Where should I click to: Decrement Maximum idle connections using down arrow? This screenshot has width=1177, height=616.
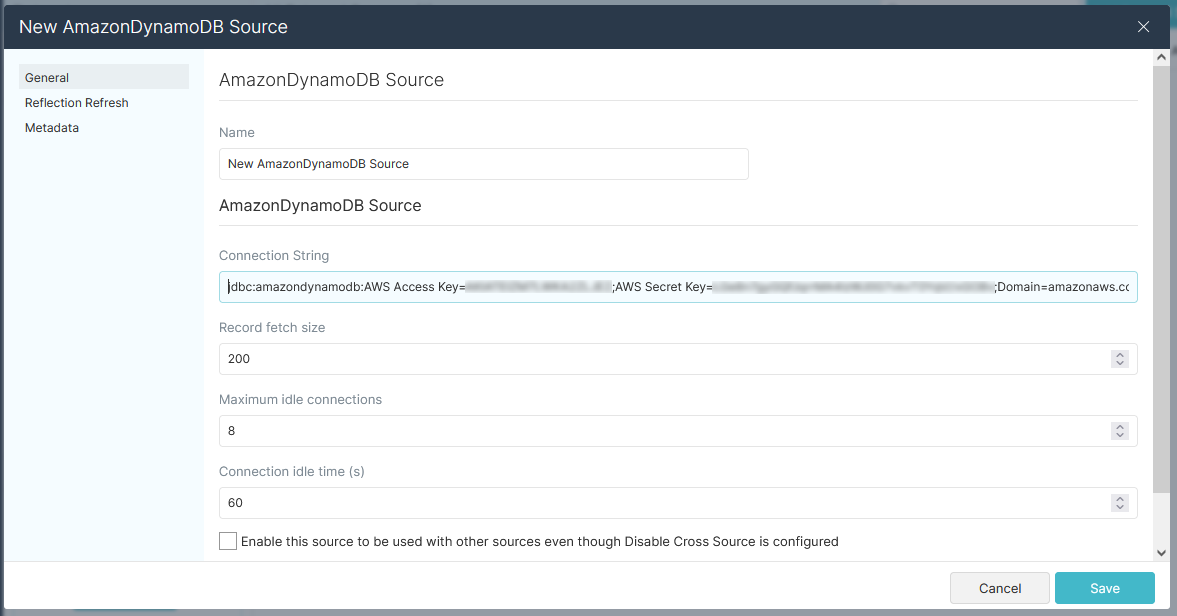click(1120, 436)
